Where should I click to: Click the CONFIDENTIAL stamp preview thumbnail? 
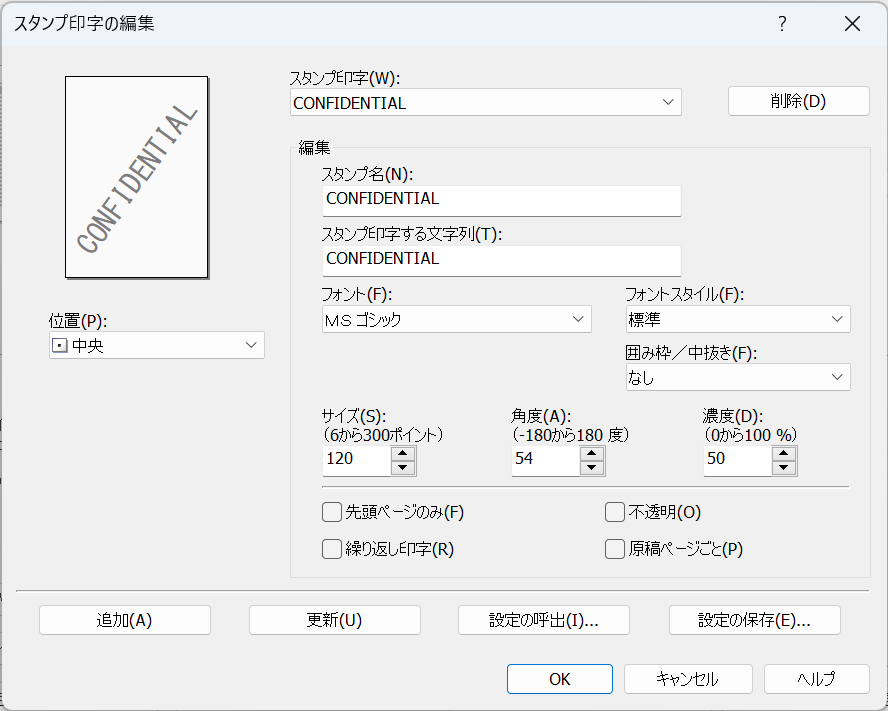[137, 177]
